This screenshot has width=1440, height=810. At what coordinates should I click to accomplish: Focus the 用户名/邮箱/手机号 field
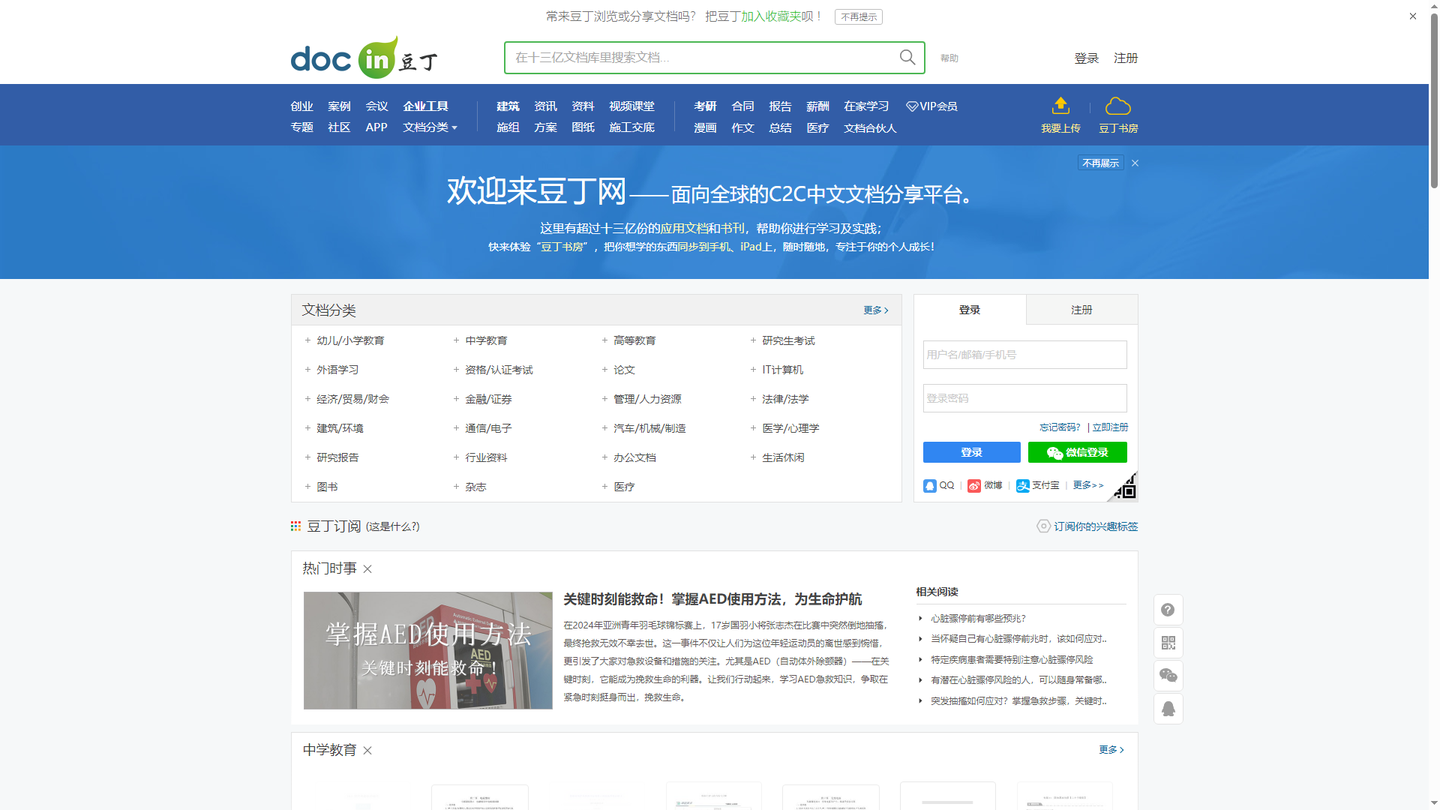point(1025,355)
